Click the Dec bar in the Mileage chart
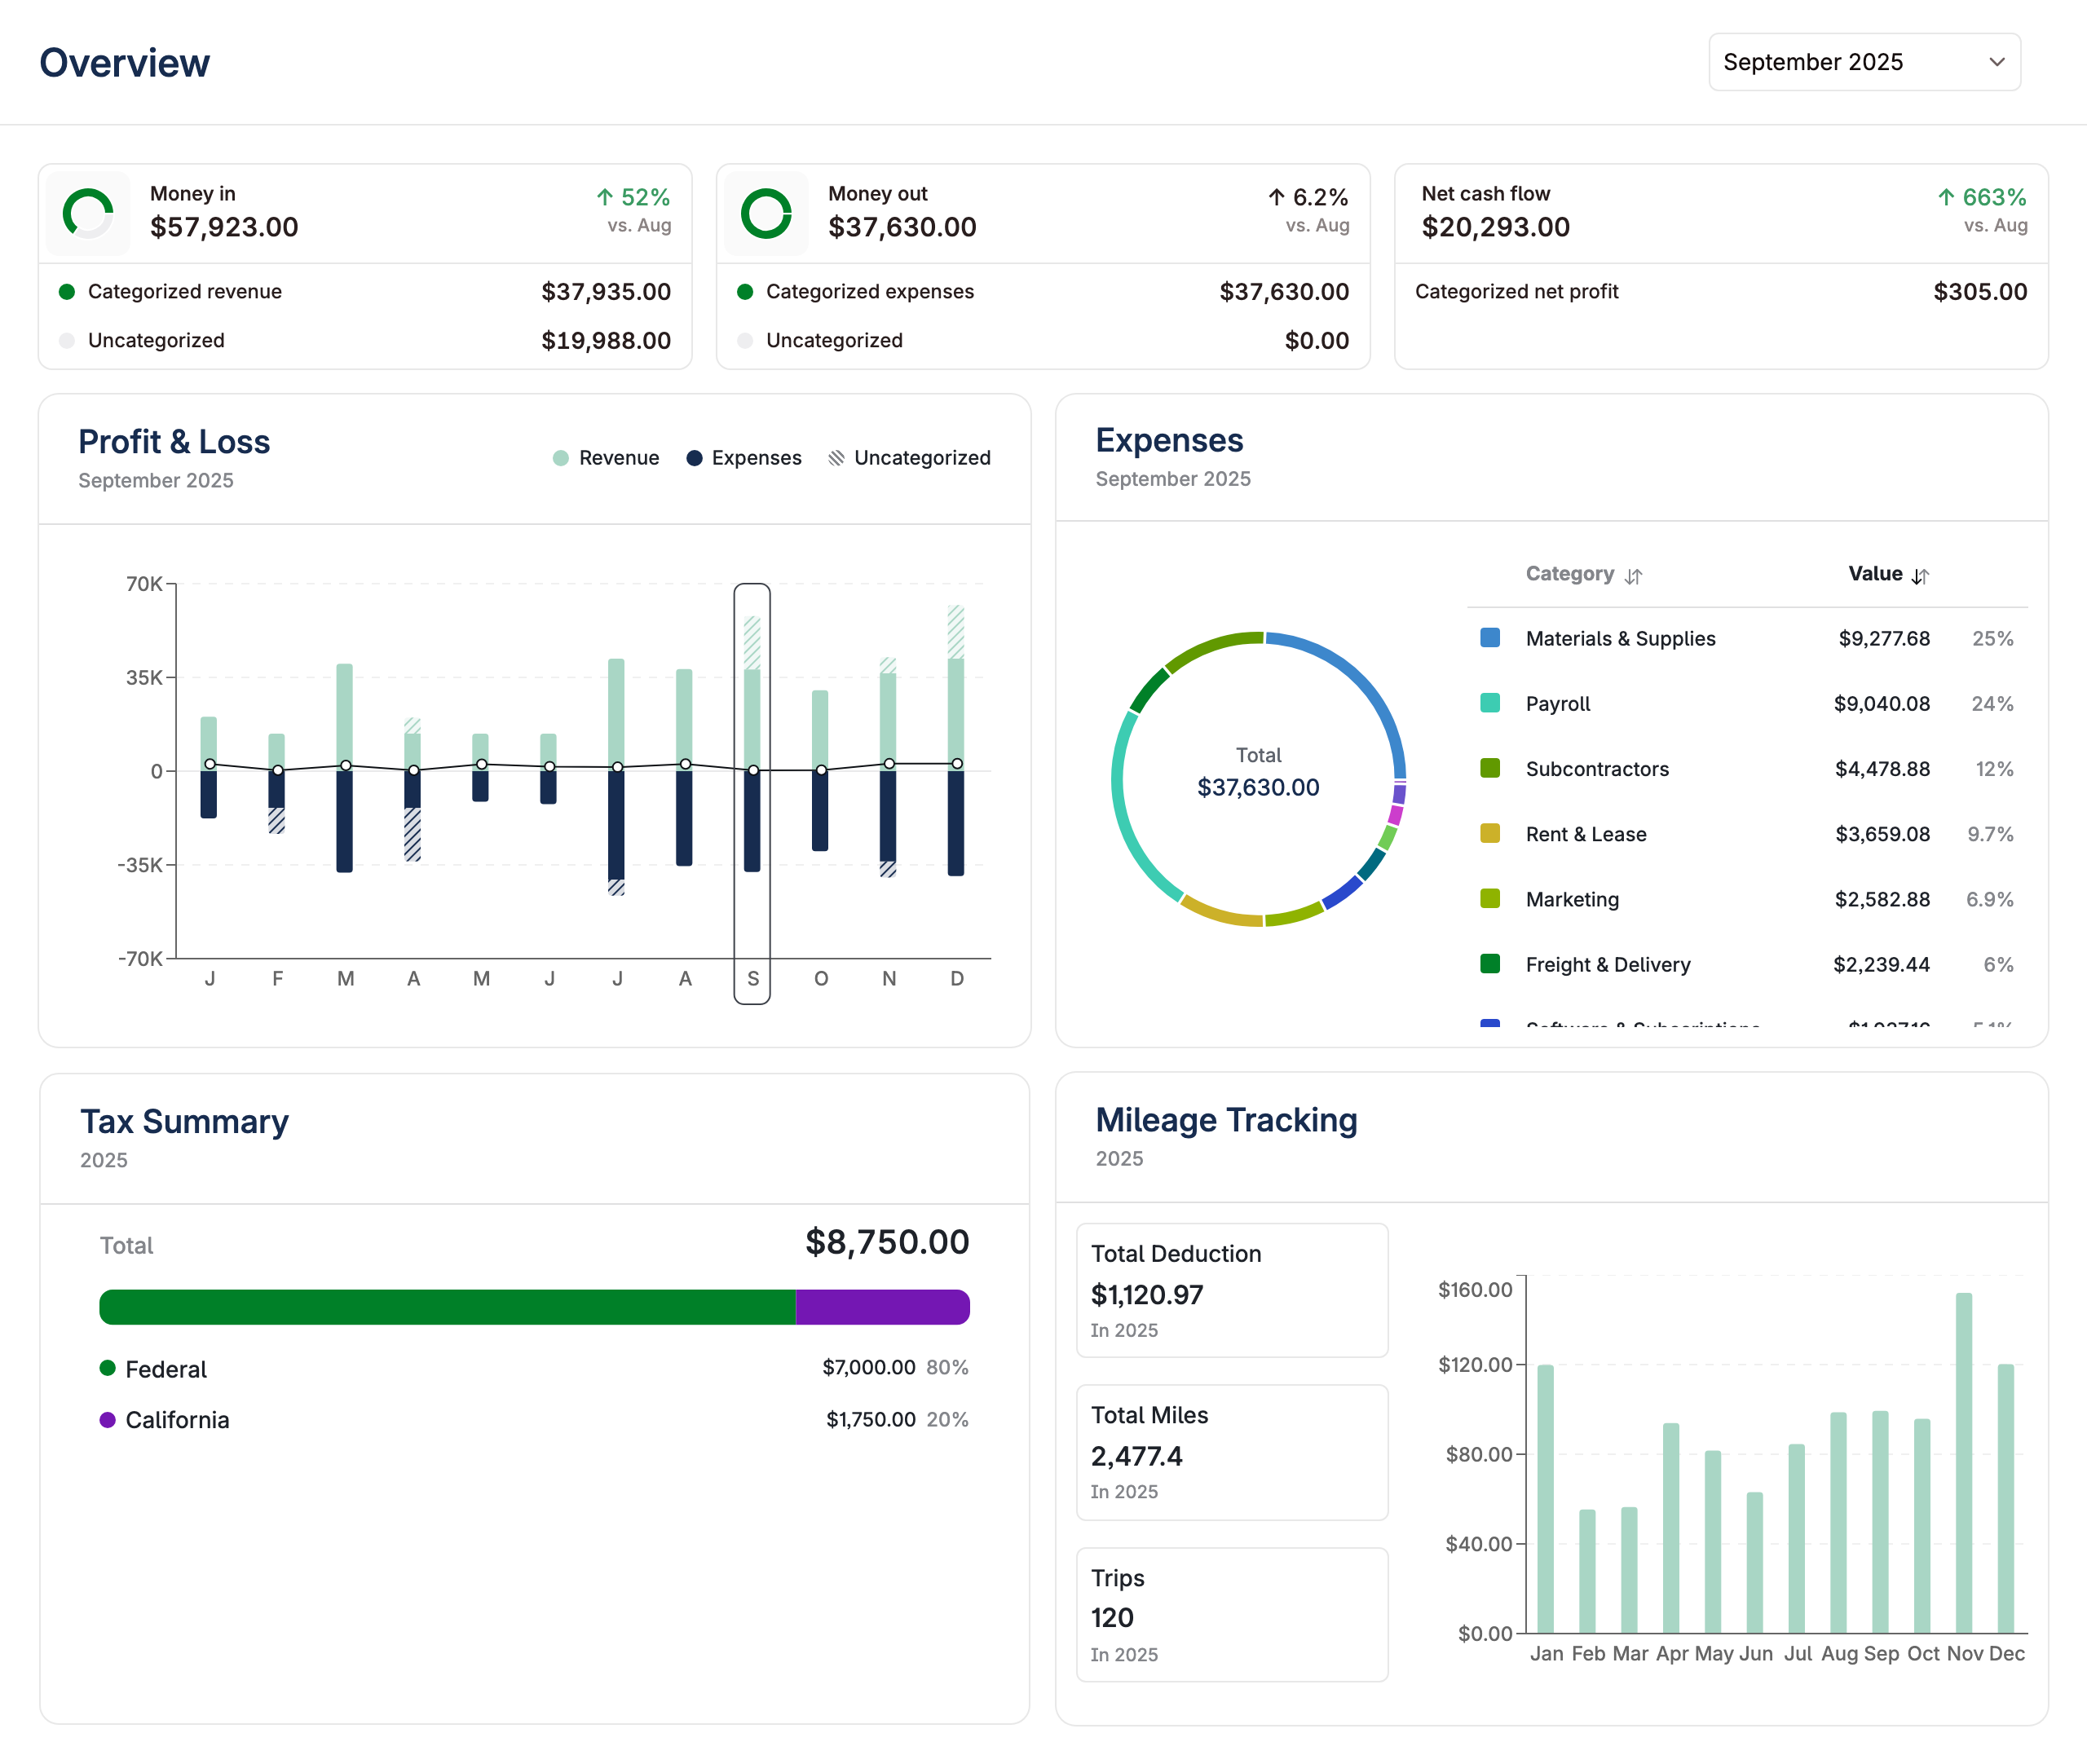 point(2006,1499)
